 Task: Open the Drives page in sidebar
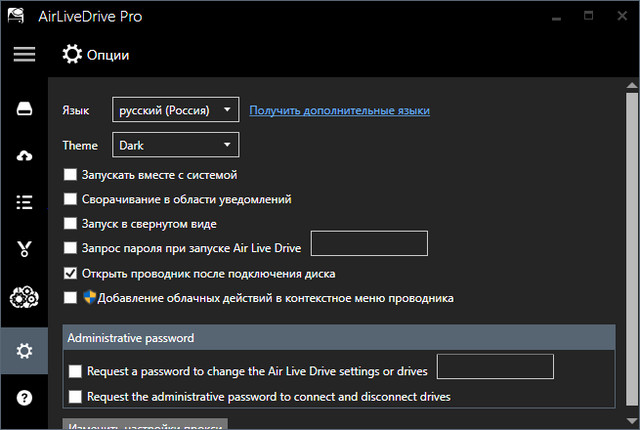tap(24, 108)
